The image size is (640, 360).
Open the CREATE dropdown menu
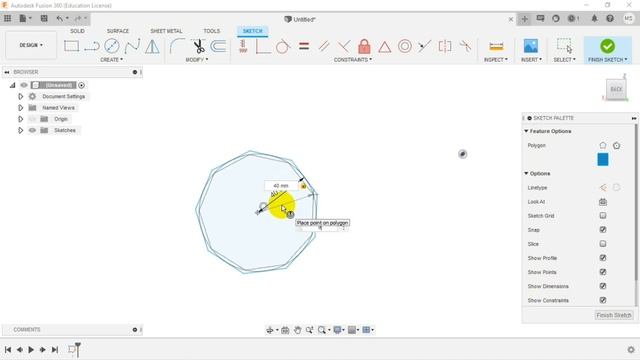(111, 60)
